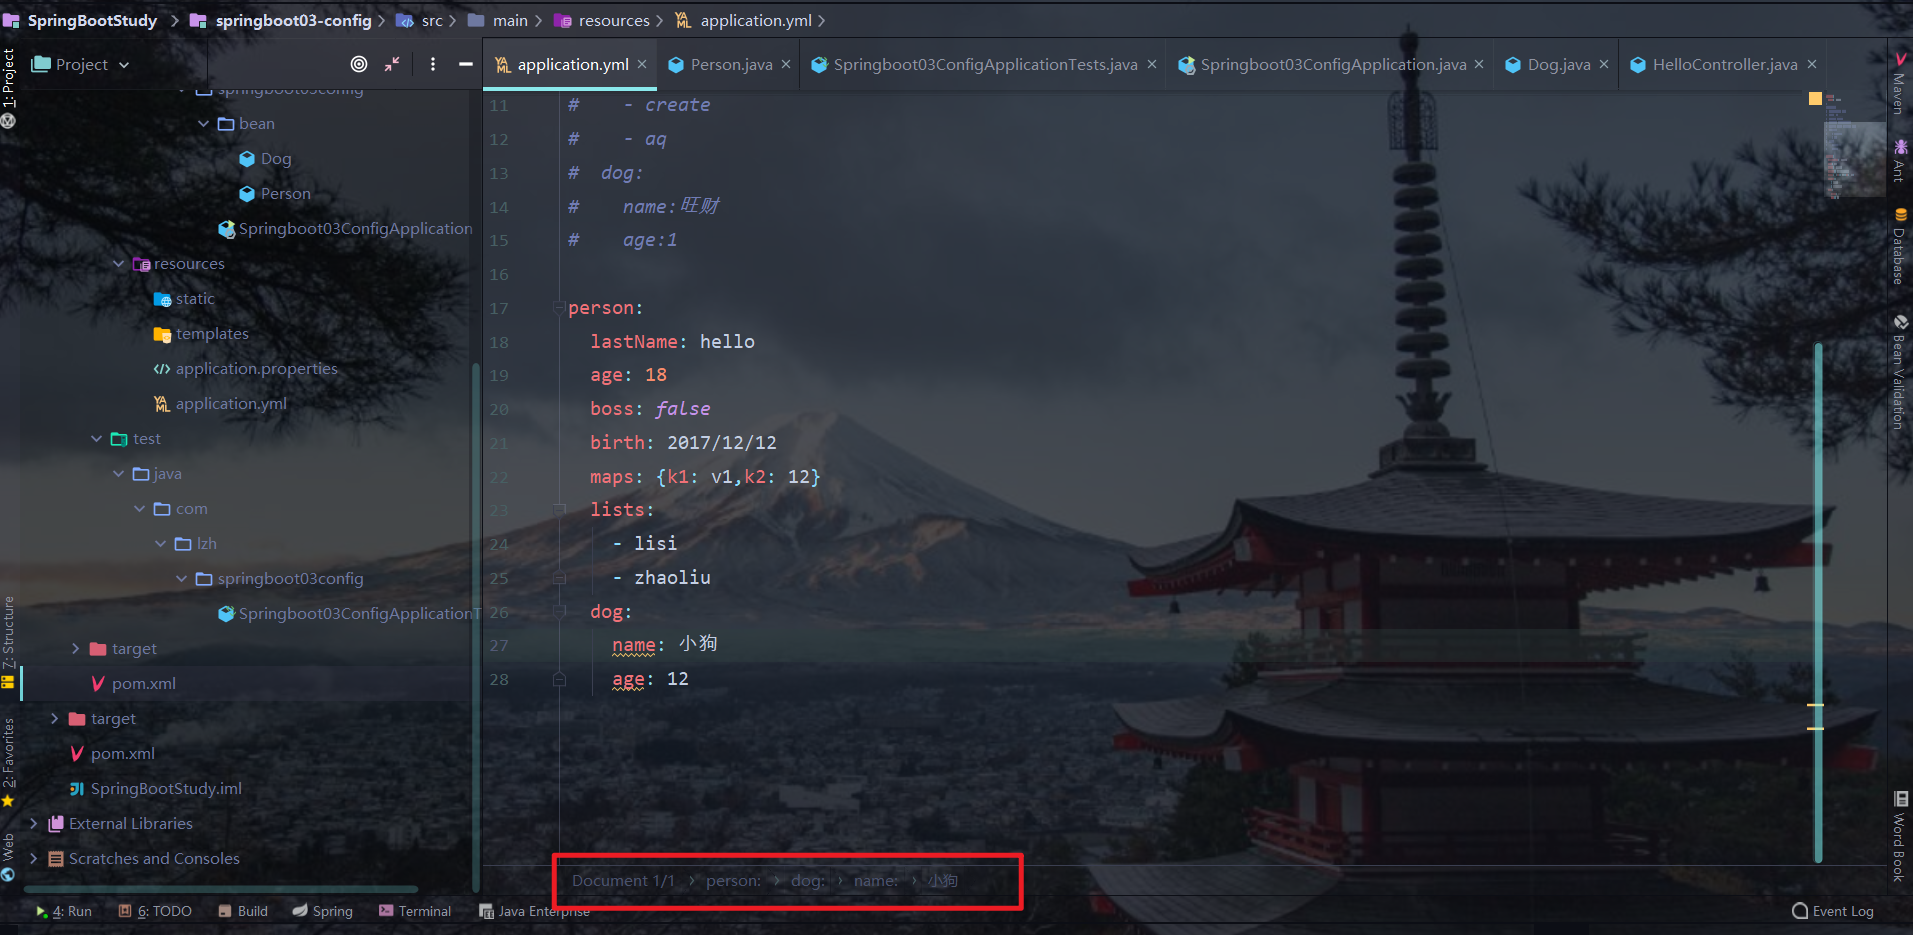1913x935 pixels.
Task: Click springboot03-config breadcrumb
Action: [293, 20]
